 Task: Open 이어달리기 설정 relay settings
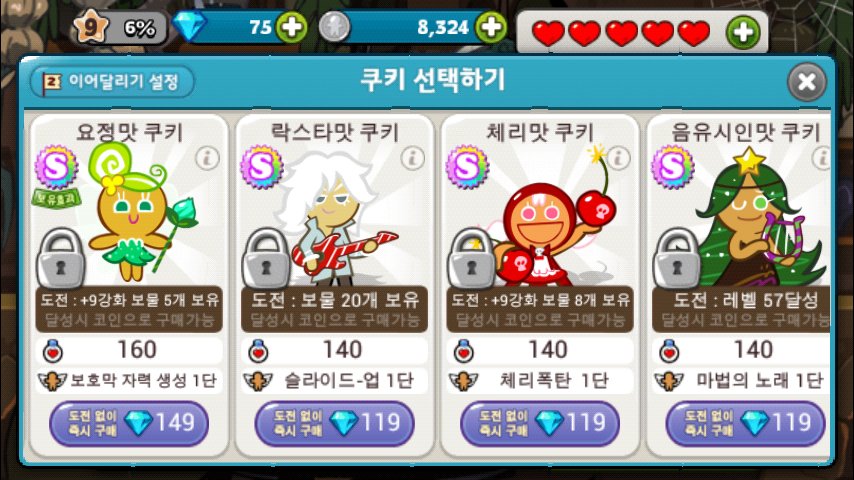(x=112, y=82)
